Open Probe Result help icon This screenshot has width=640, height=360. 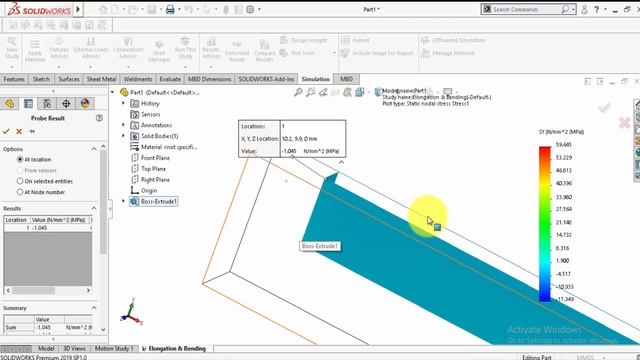tap(99, 118)
